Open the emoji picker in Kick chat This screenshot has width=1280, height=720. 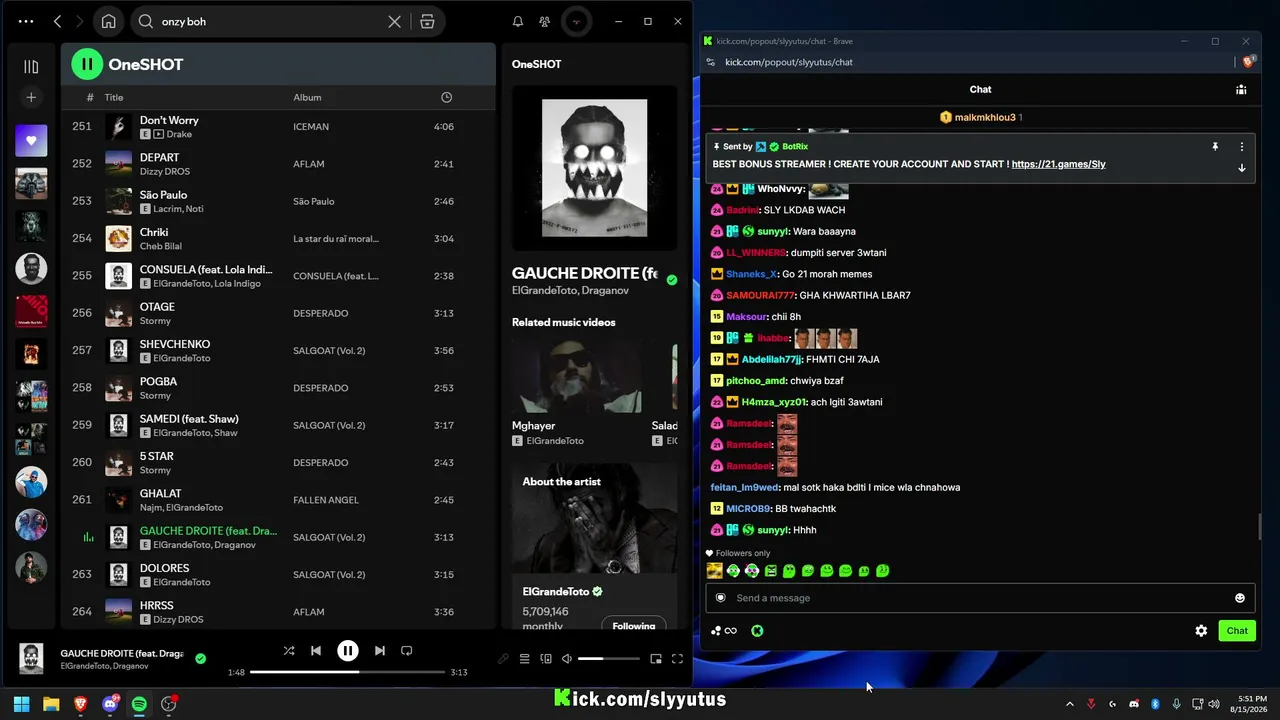[1240, 598]
